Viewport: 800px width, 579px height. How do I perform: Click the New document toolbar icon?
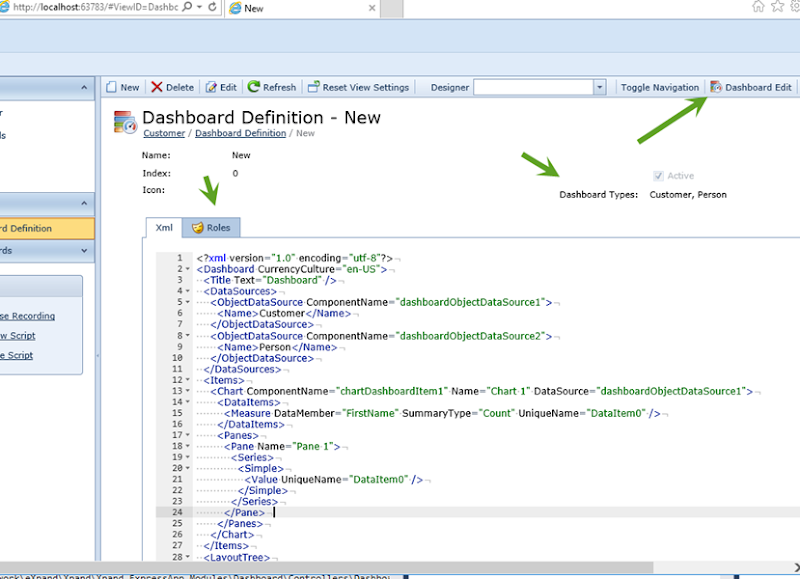tap(112, 87)
